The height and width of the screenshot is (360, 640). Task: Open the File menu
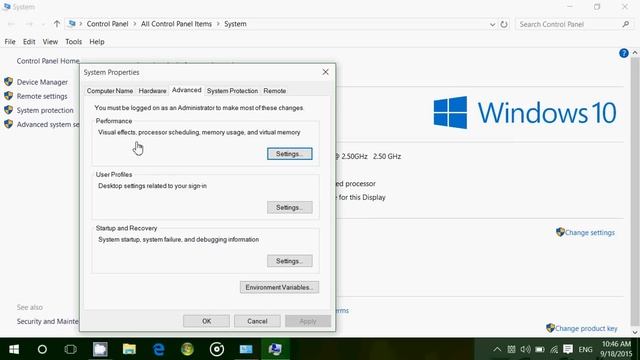pyautogui.click(x=10, y=42)
